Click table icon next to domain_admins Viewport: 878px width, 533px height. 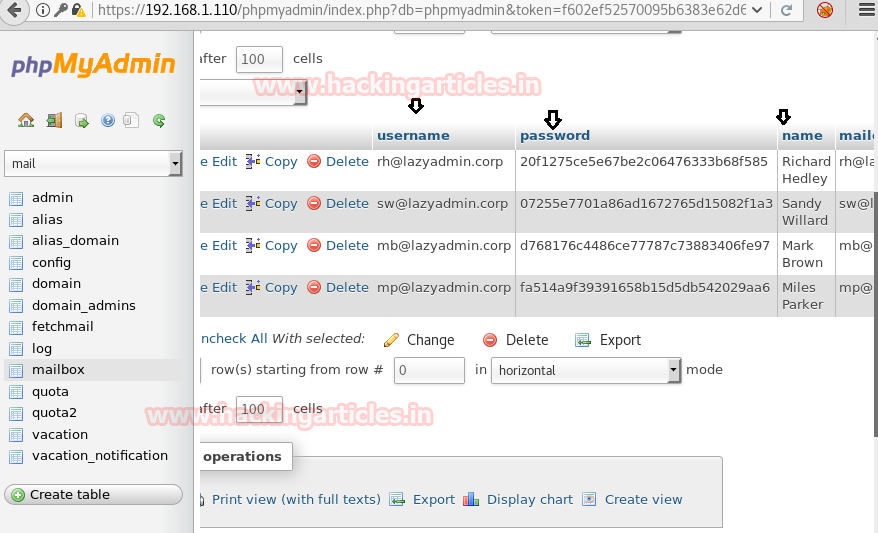click(16, 306)
